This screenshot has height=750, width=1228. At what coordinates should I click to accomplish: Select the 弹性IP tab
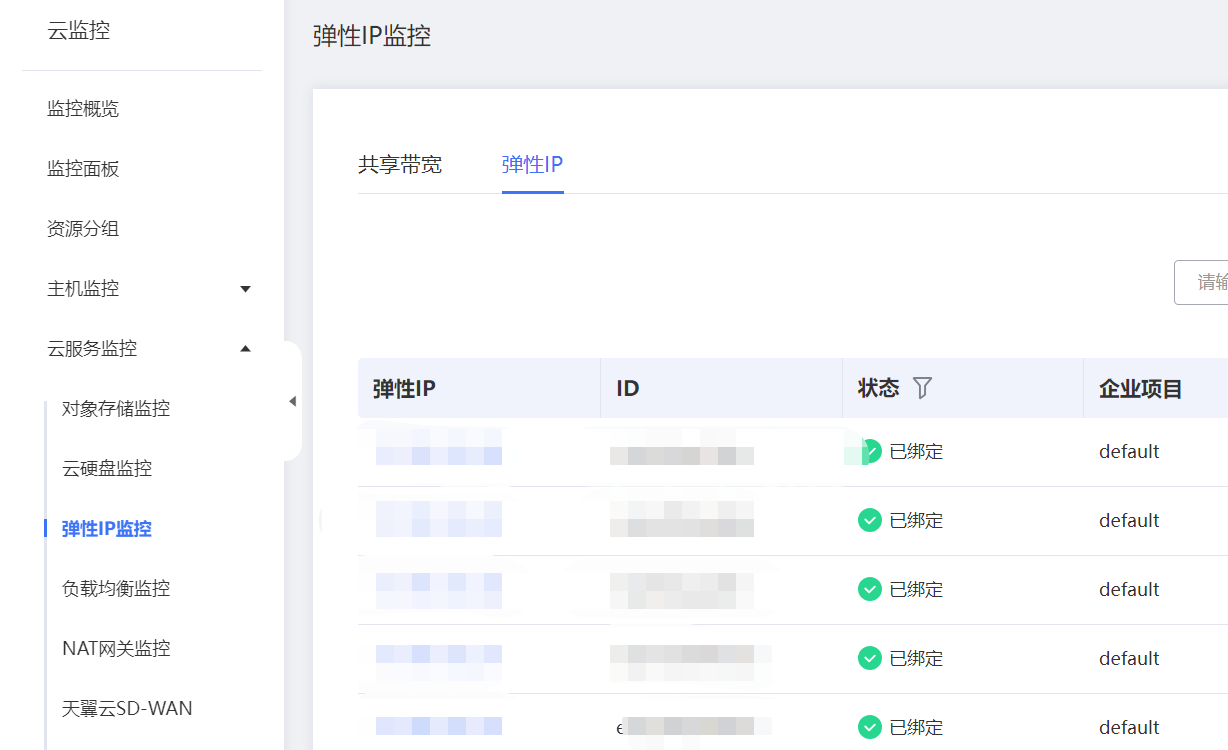(532, 165)
